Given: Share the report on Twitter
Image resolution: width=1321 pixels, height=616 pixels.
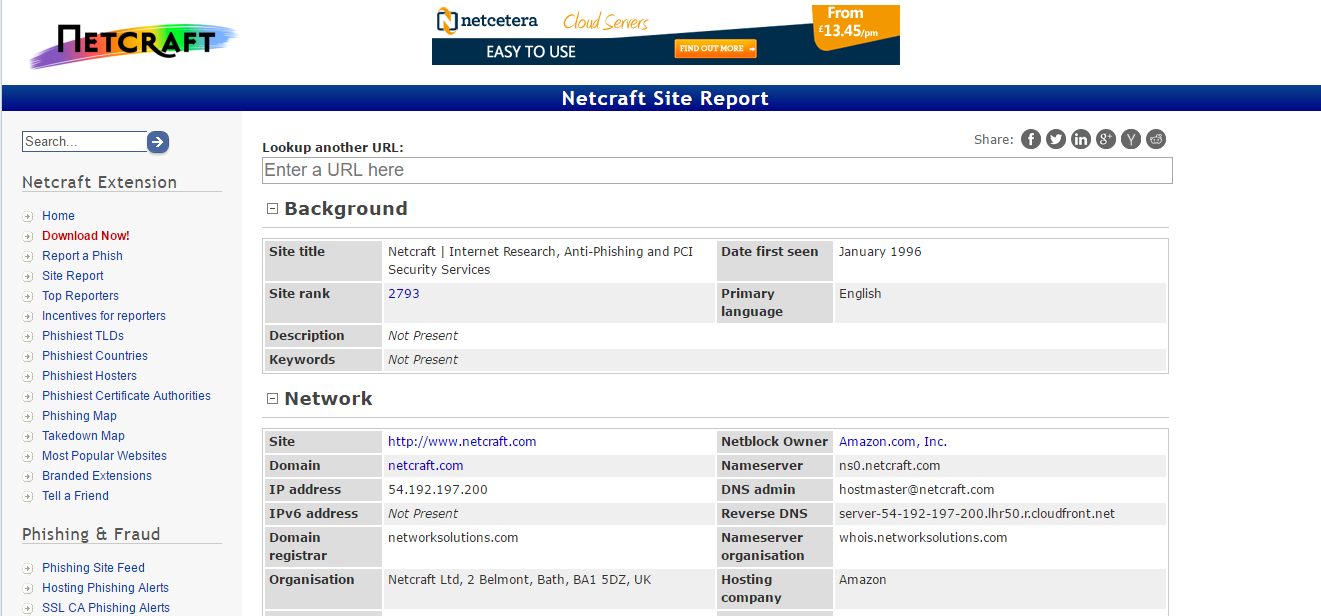Looking at the screenshot, I should tap(1056, 139).
